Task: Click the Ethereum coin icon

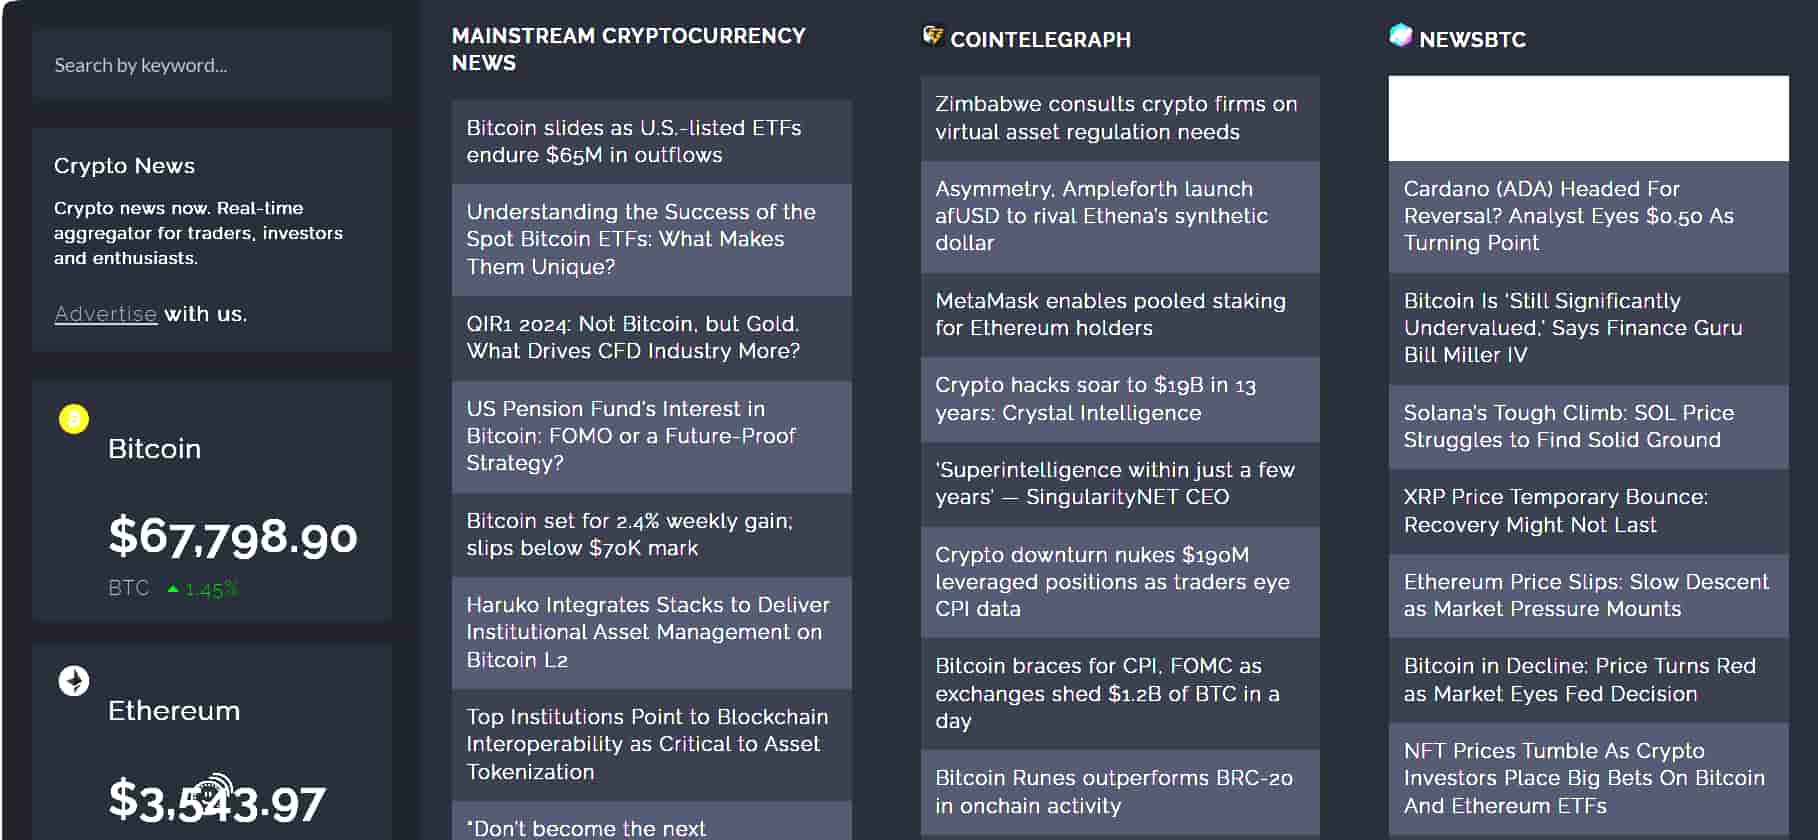Action: [74, 681]
